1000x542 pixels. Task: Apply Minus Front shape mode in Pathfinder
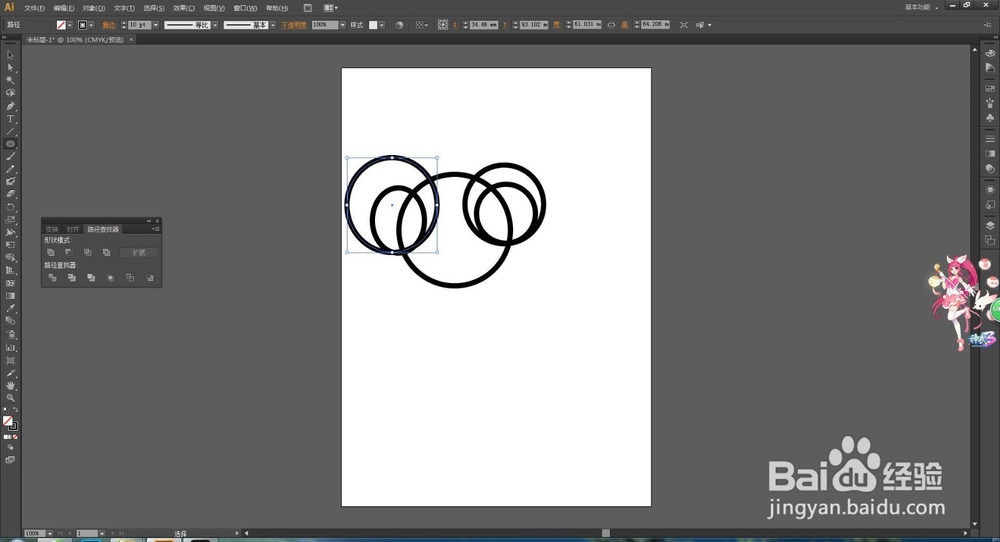[x=70, y=253]
